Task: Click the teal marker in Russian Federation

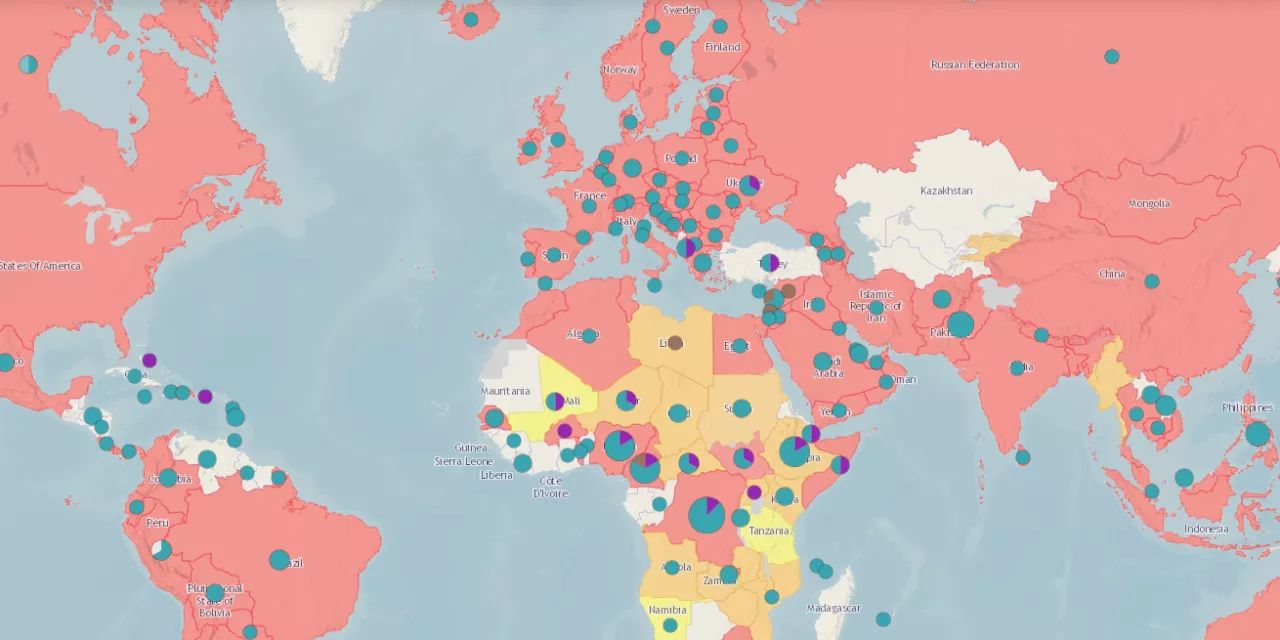Action: click(x=1111, y=57)
